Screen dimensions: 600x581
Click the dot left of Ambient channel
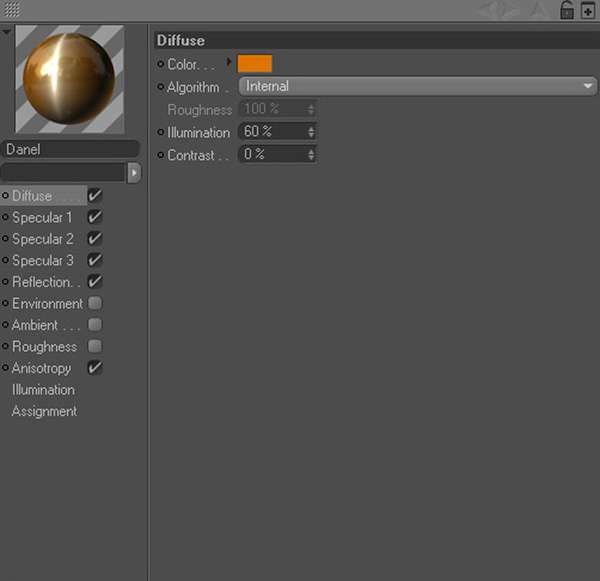[x=5, y=325]
